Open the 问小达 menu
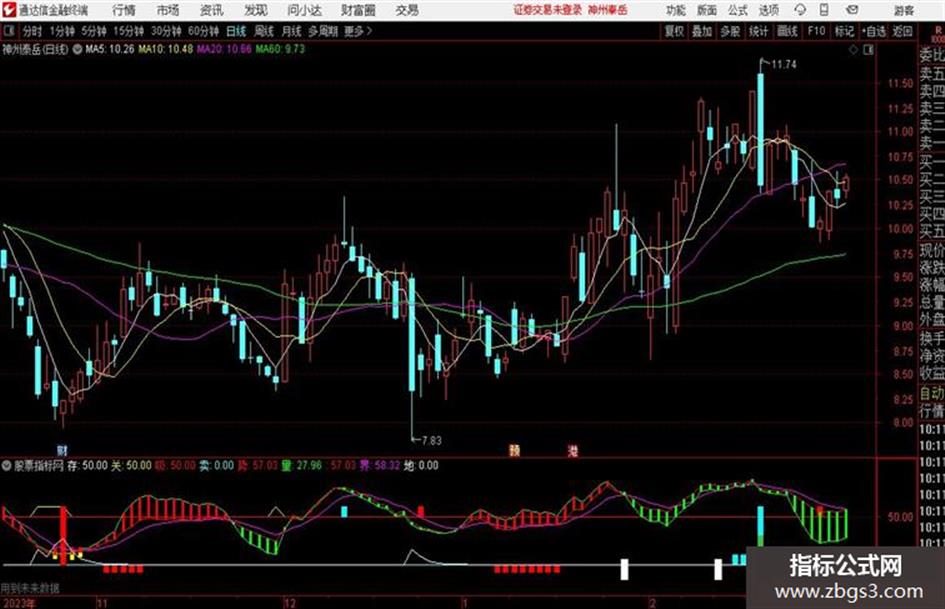The image size is (945, 609). pos(304,10)
